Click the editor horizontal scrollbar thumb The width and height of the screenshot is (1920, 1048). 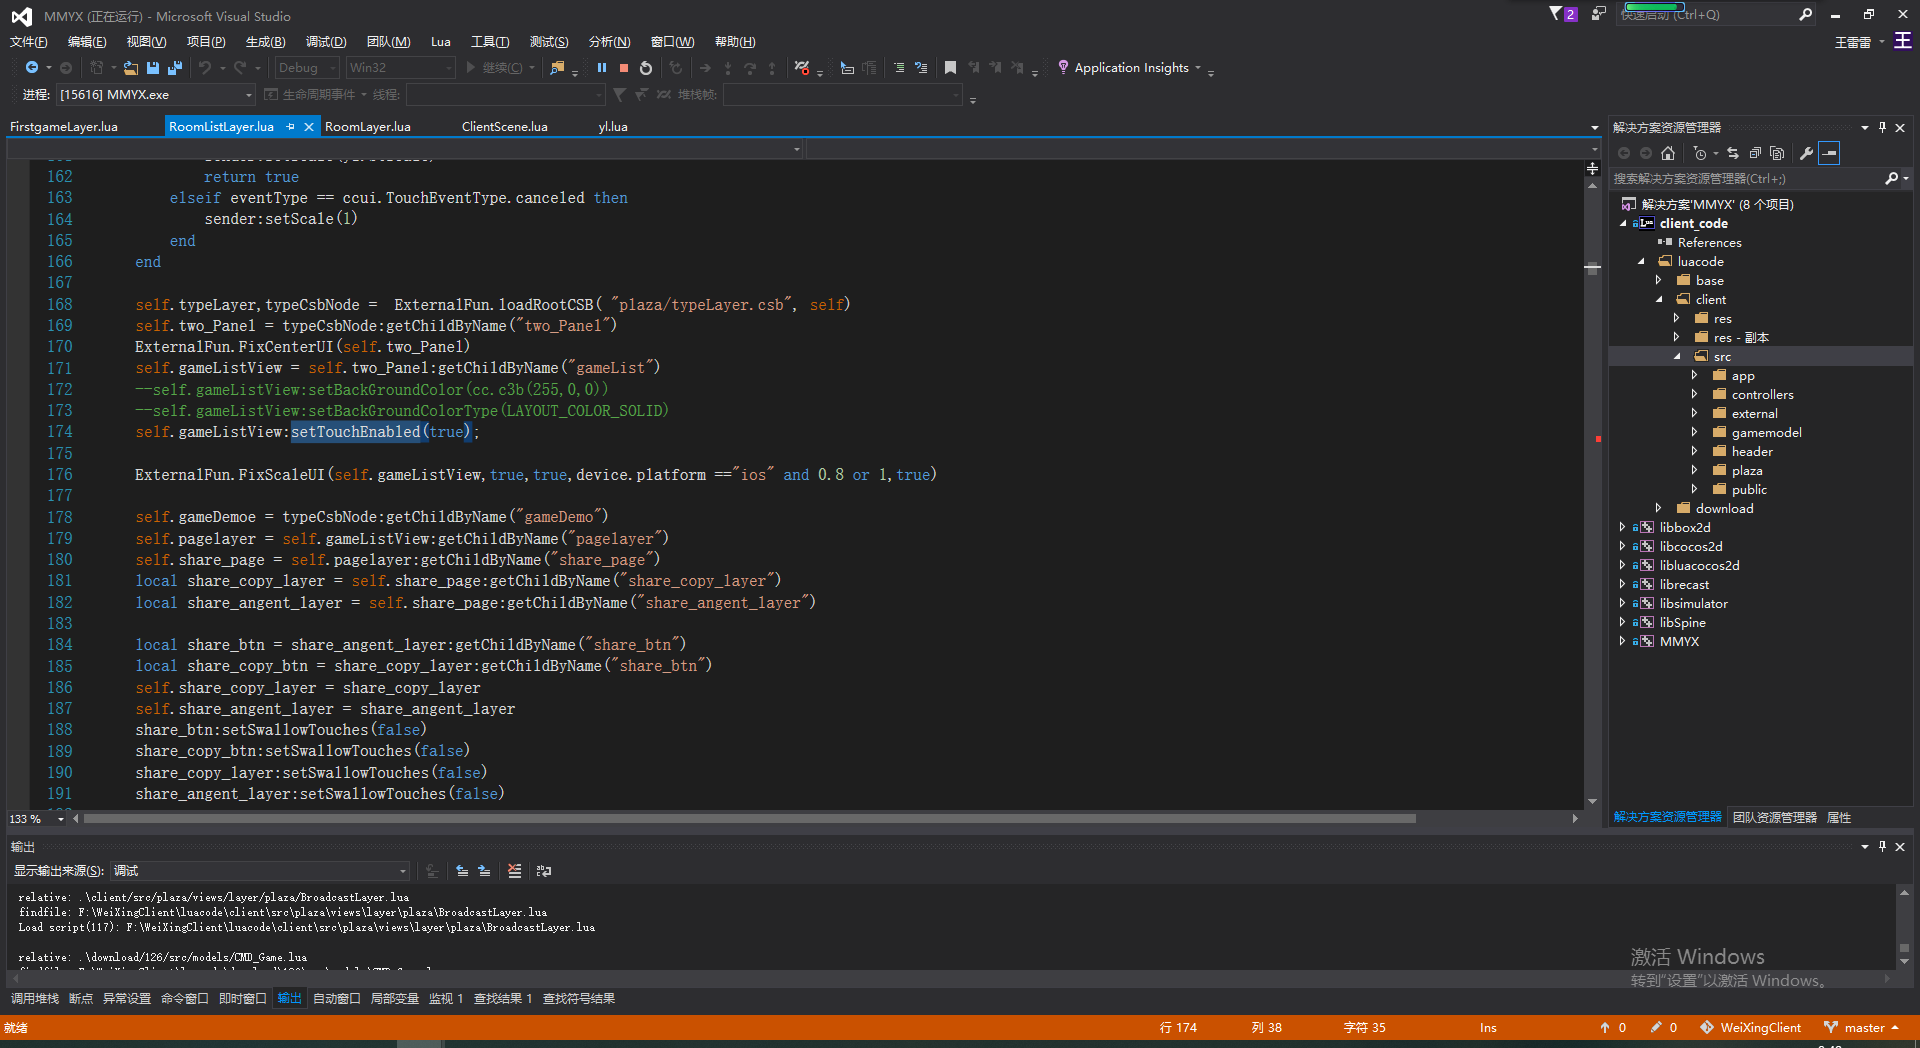(750, 819)
